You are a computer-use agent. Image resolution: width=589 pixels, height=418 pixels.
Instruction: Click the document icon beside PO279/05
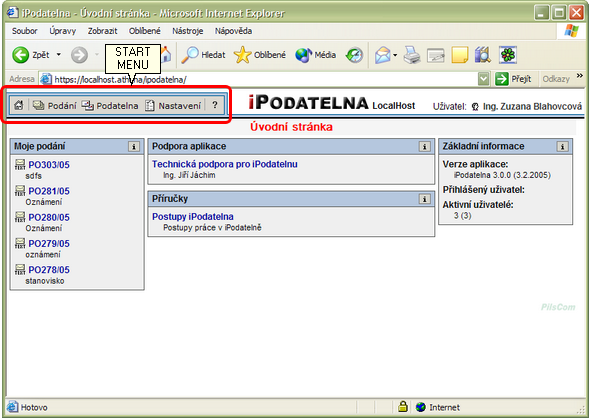pyautogui.click(x=20, y=243)
